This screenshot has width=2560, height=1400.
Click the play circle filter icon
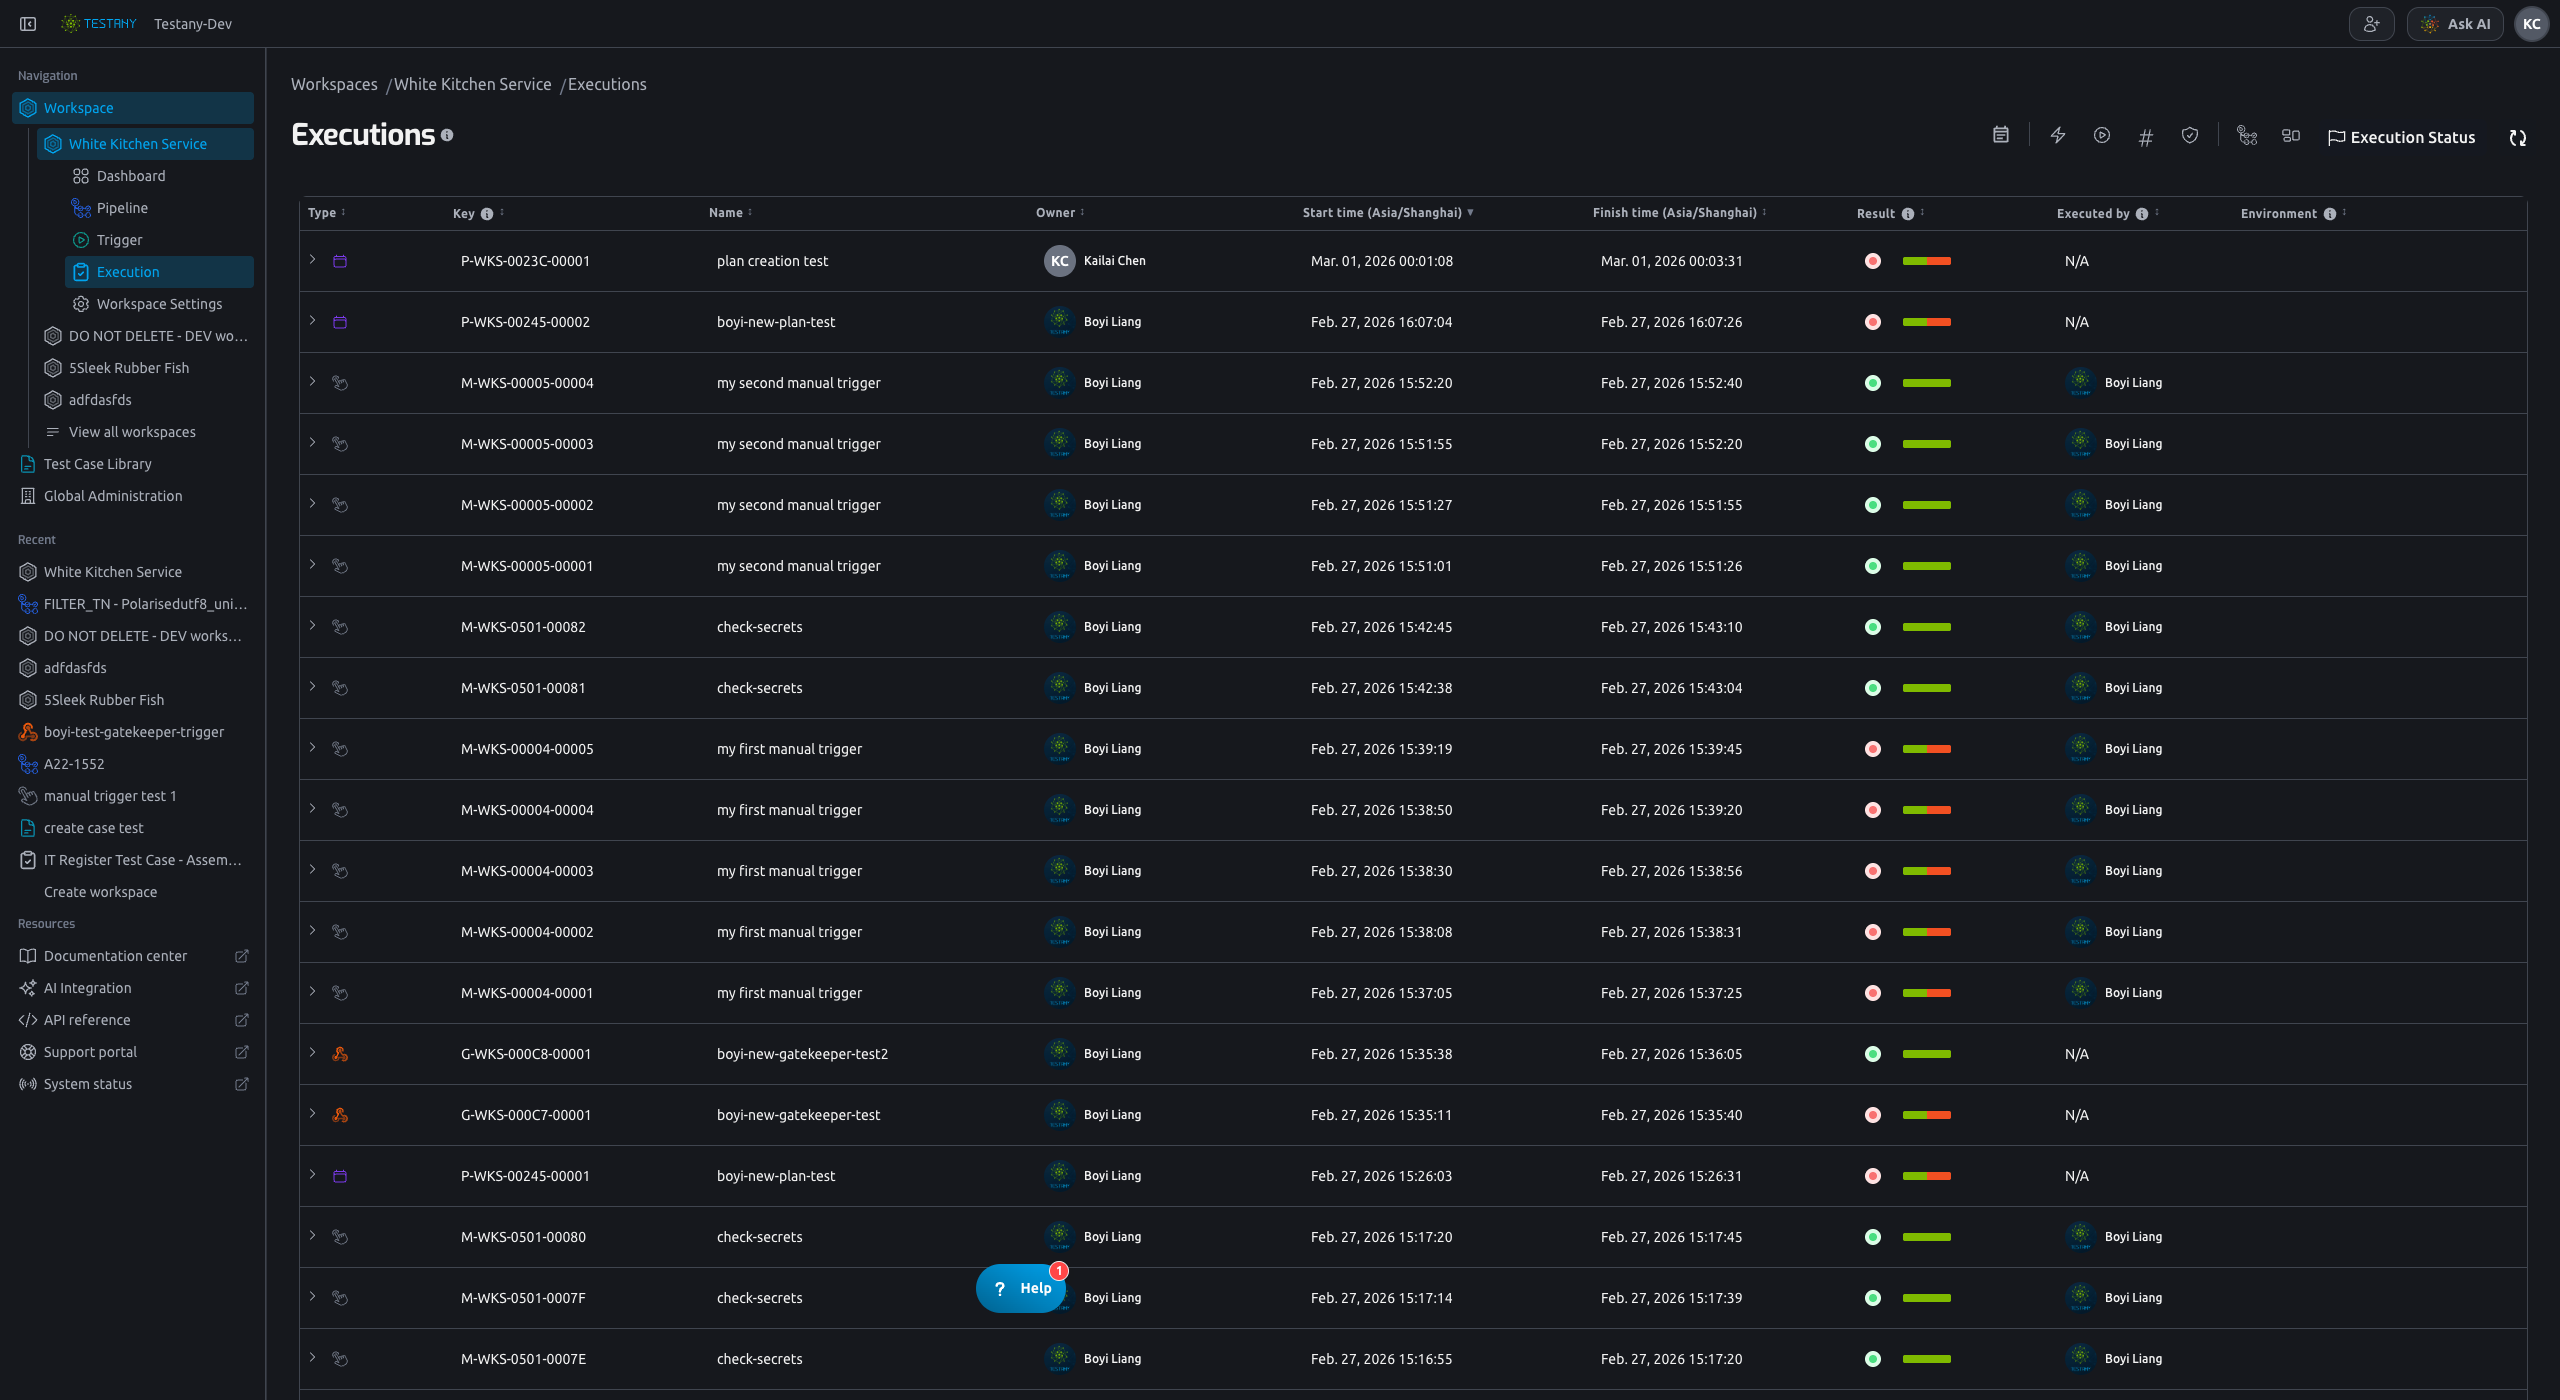click(2102, 135)
